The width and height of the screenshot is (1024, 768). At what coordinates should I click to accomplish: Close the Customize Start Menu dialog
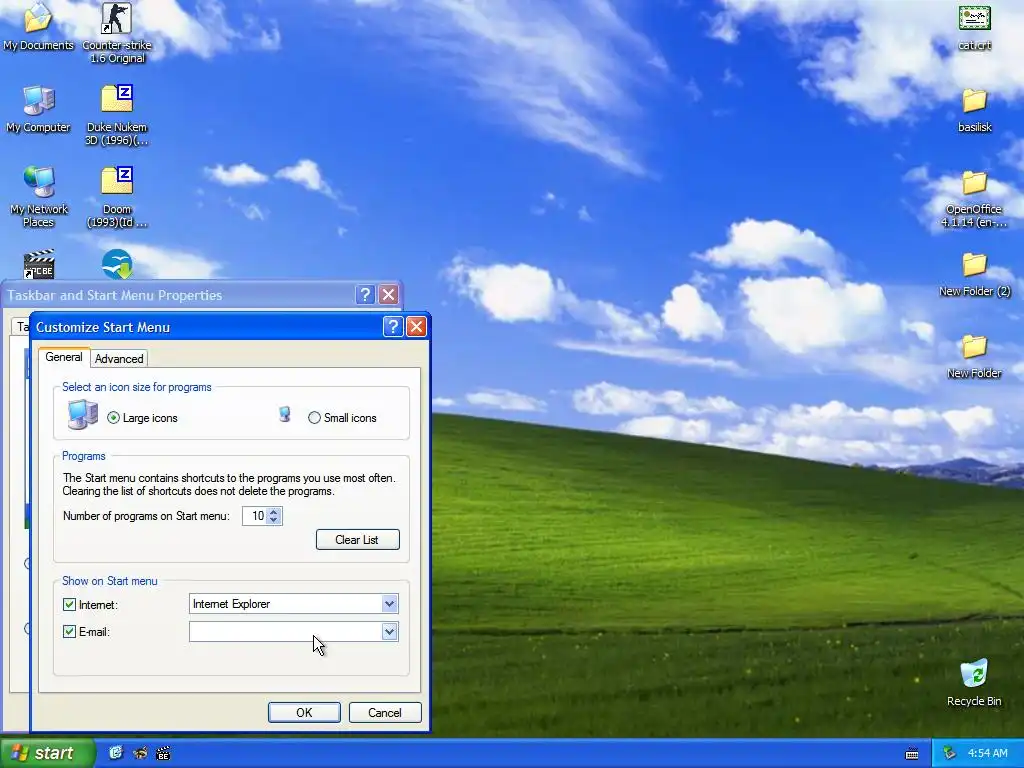tap(417, 327)
